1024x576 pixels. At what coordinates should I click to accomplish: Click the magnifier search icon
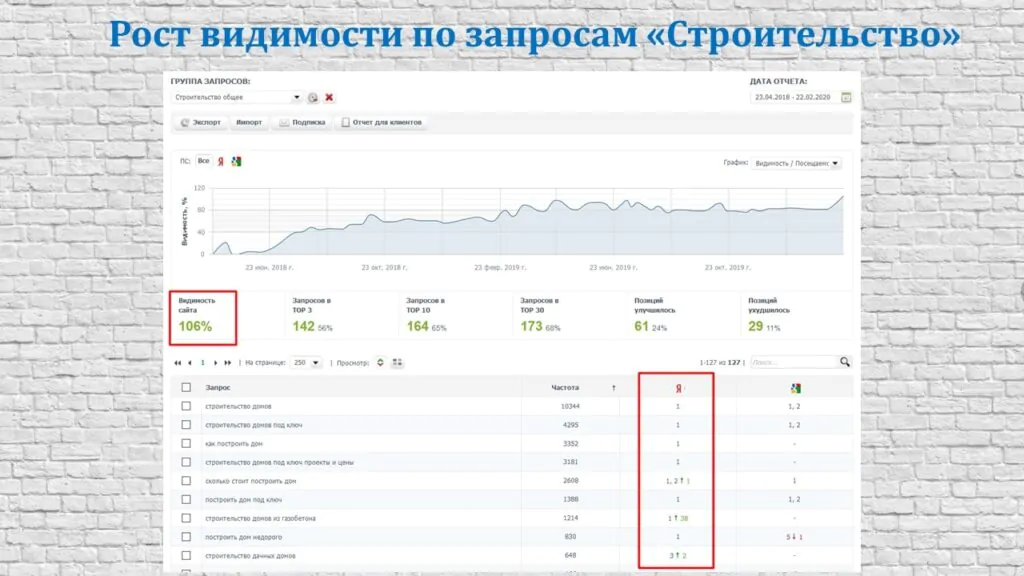click(845, 362)
